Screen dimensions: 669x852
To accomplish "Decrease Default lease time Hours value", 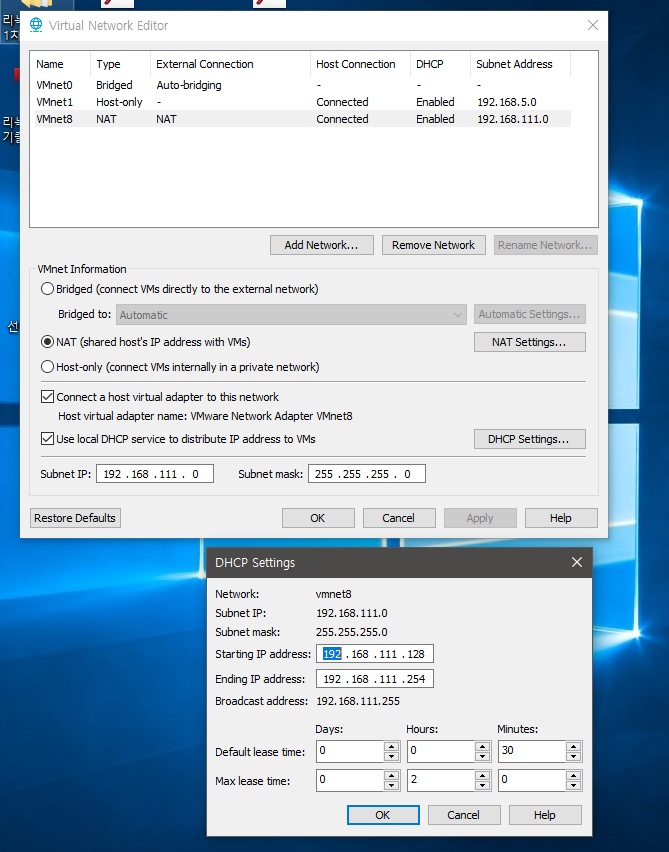I will tap(482, 756).
